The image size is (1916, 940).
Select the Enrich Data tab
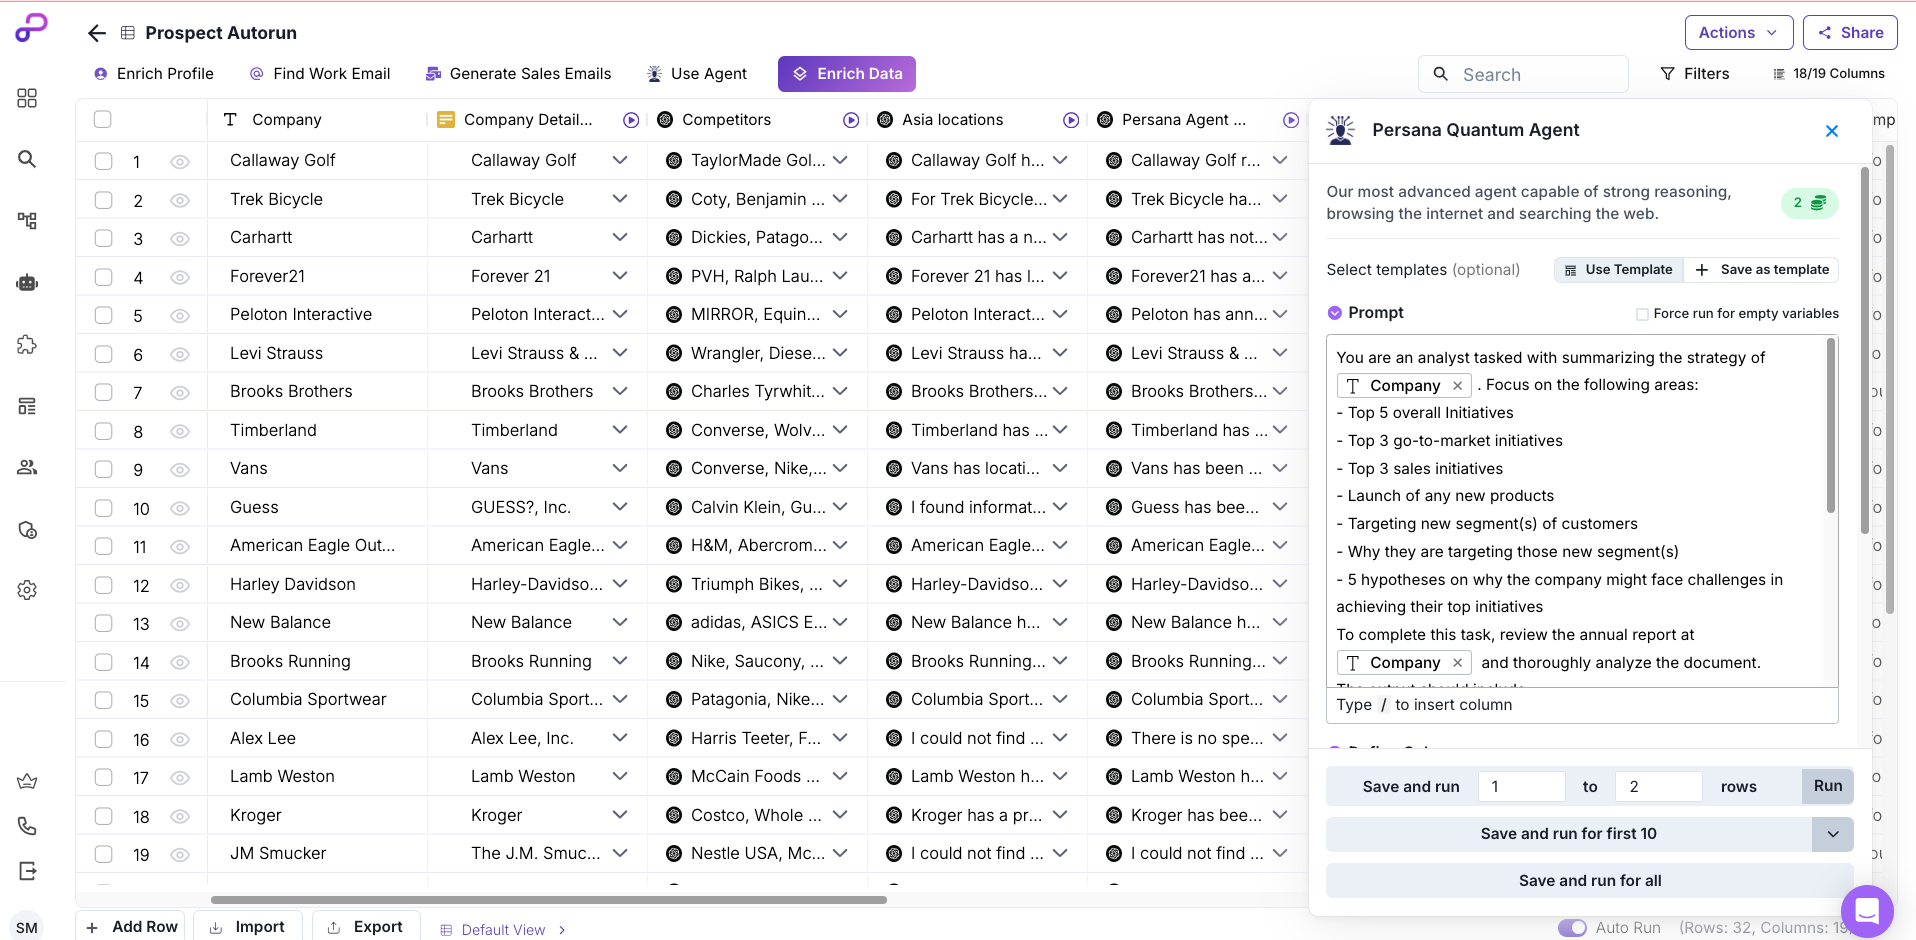coord(846,74)
